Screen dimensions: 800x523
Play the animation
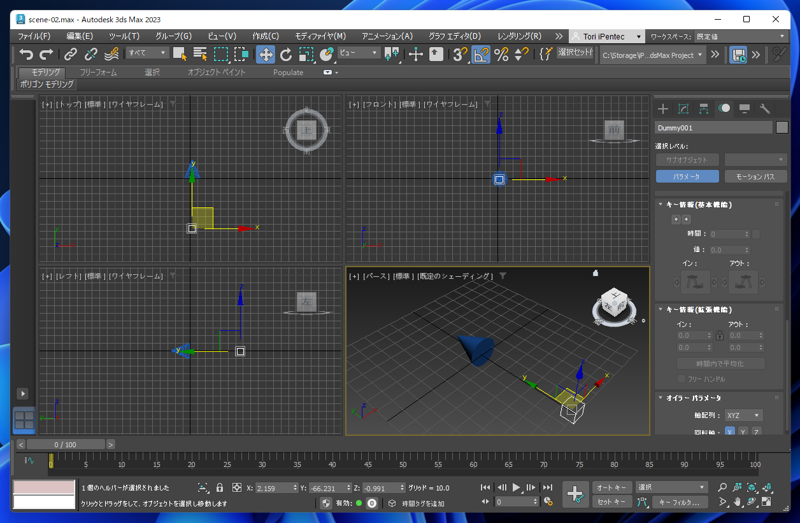pyautogui.click(x=516, y=487)
